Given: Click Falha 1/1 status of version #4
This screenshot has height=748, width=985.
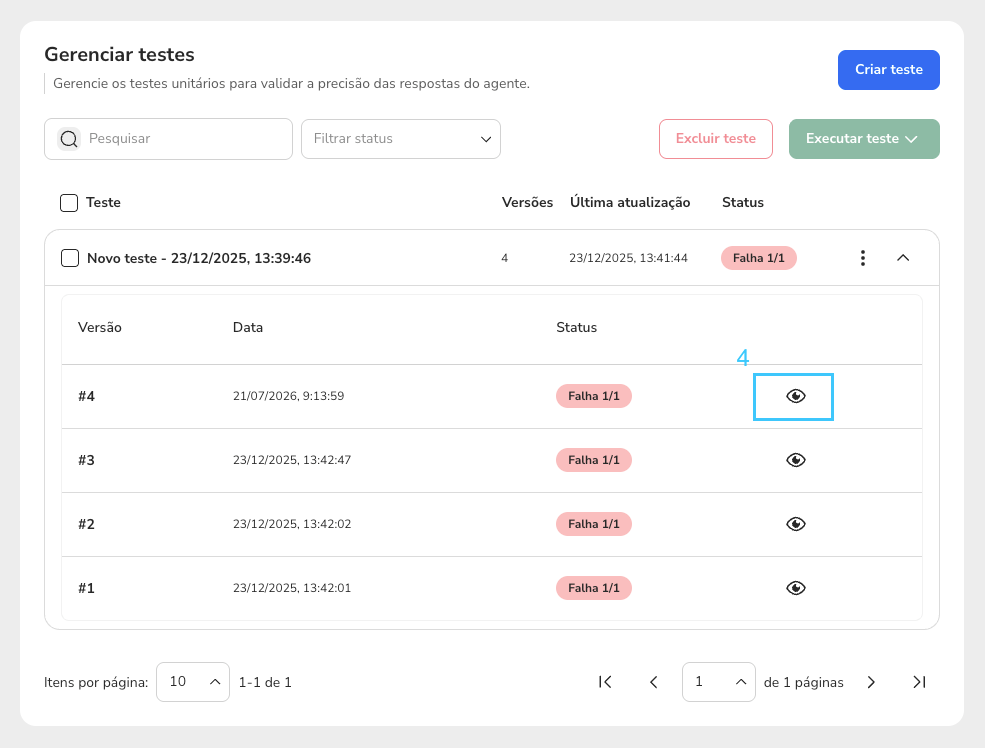Looking at the screenshot, I should pos(594,396).
